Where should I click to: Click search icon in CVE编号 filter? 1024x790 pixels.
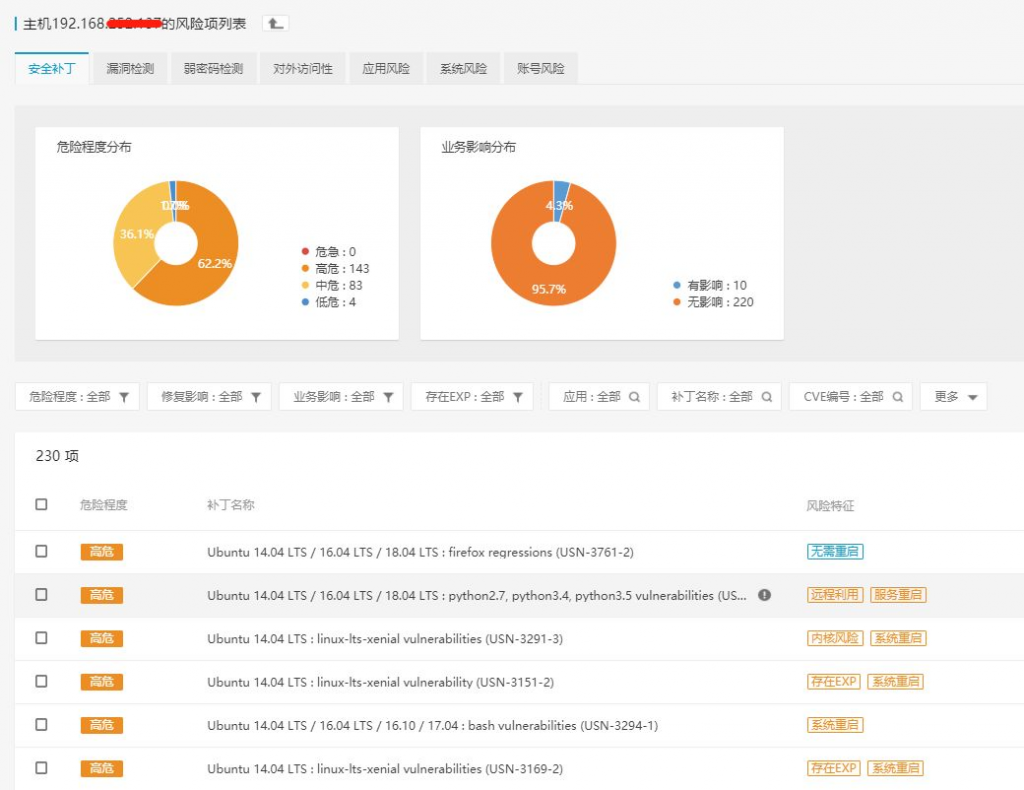point(898,397)
